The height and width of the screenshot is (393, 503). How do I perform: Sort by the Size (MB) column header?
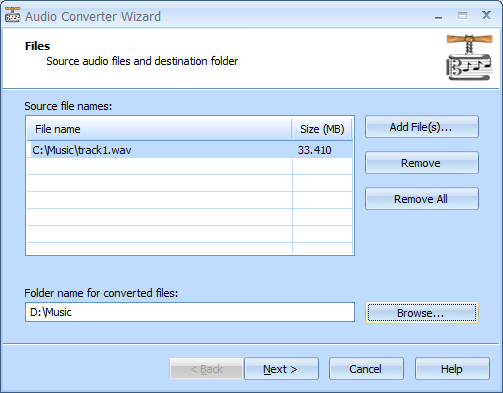pyautogui.click(x=322, y=129)
